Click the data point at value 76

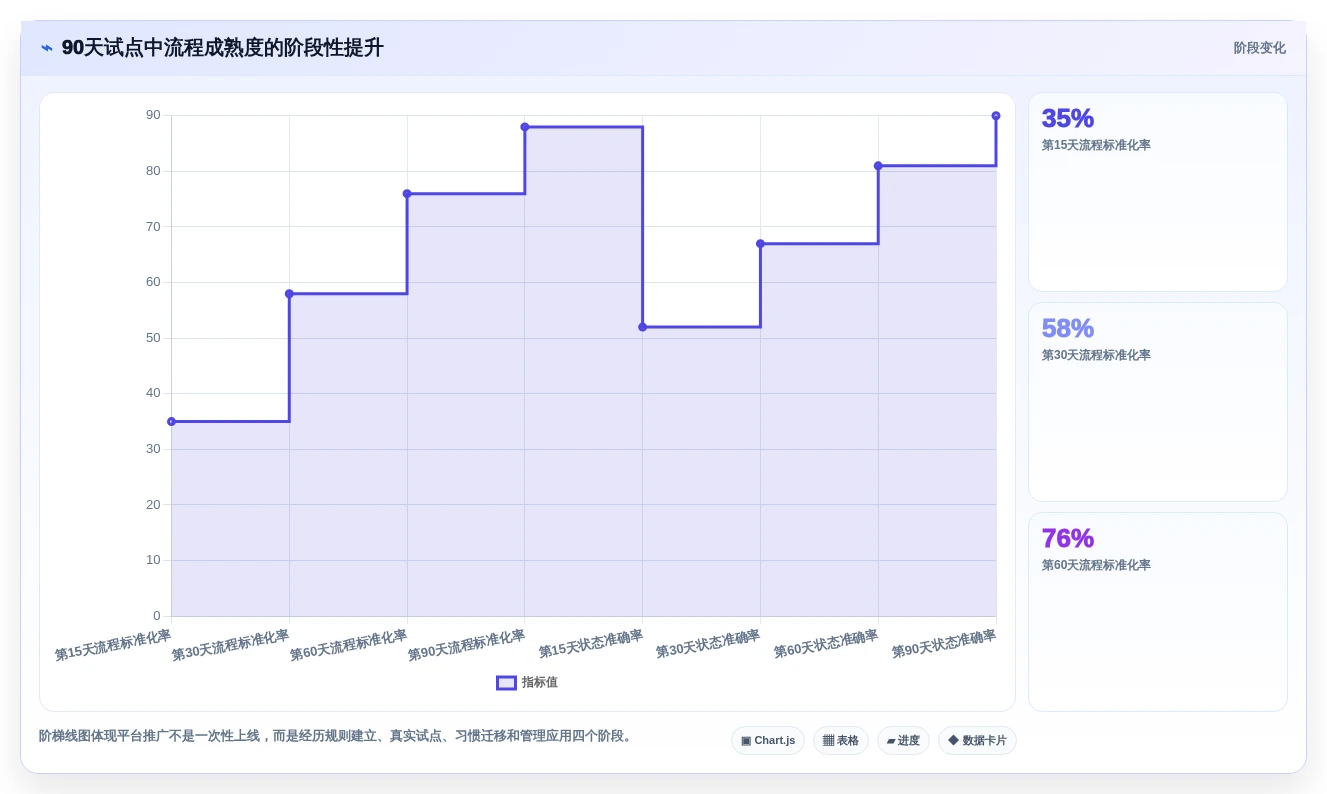tap(407, 194)
